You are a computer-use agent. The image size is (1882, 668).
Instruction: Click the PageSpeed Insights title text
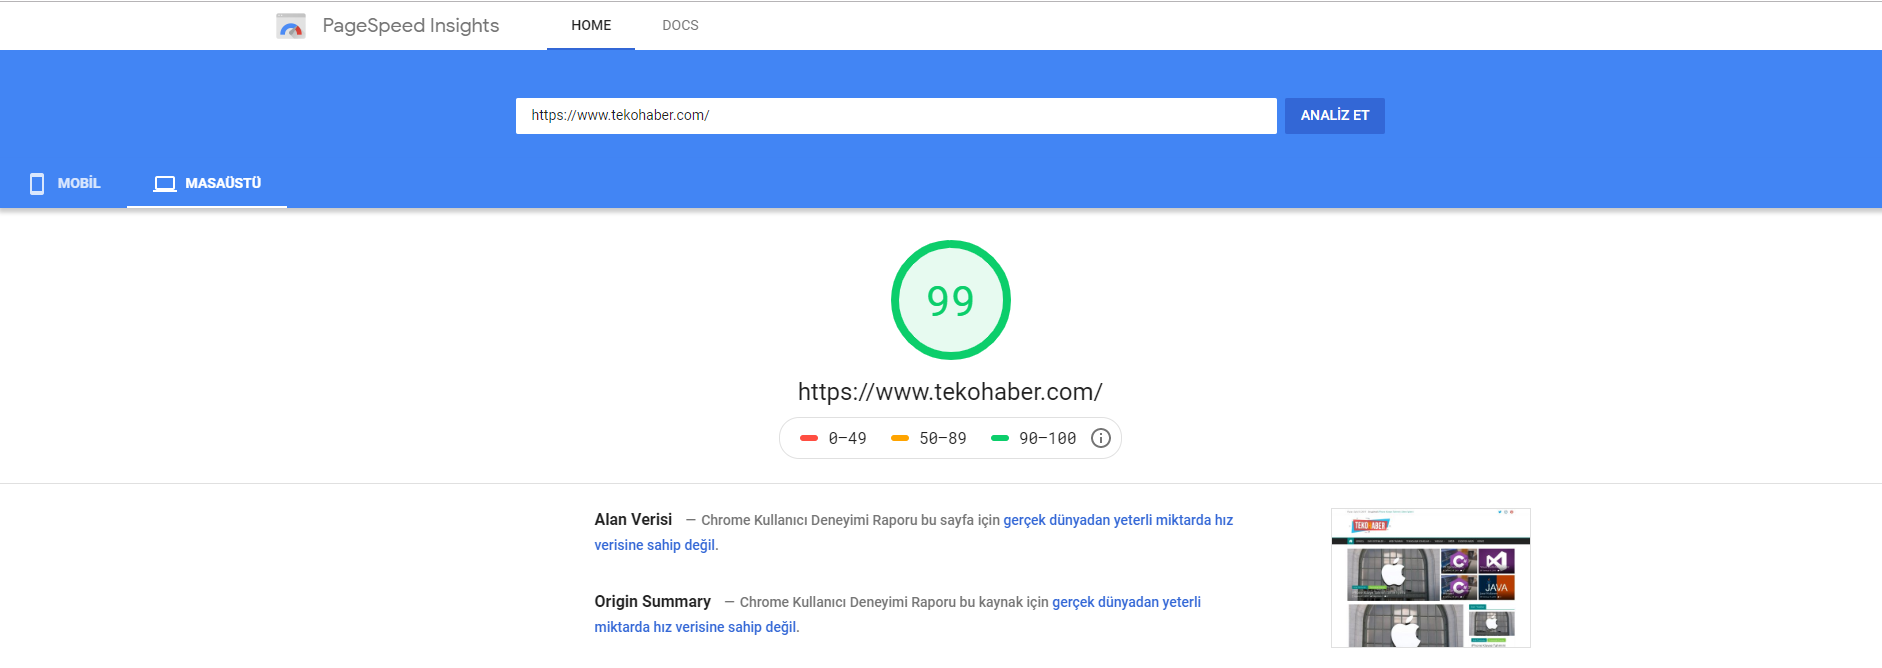point(410,26)
